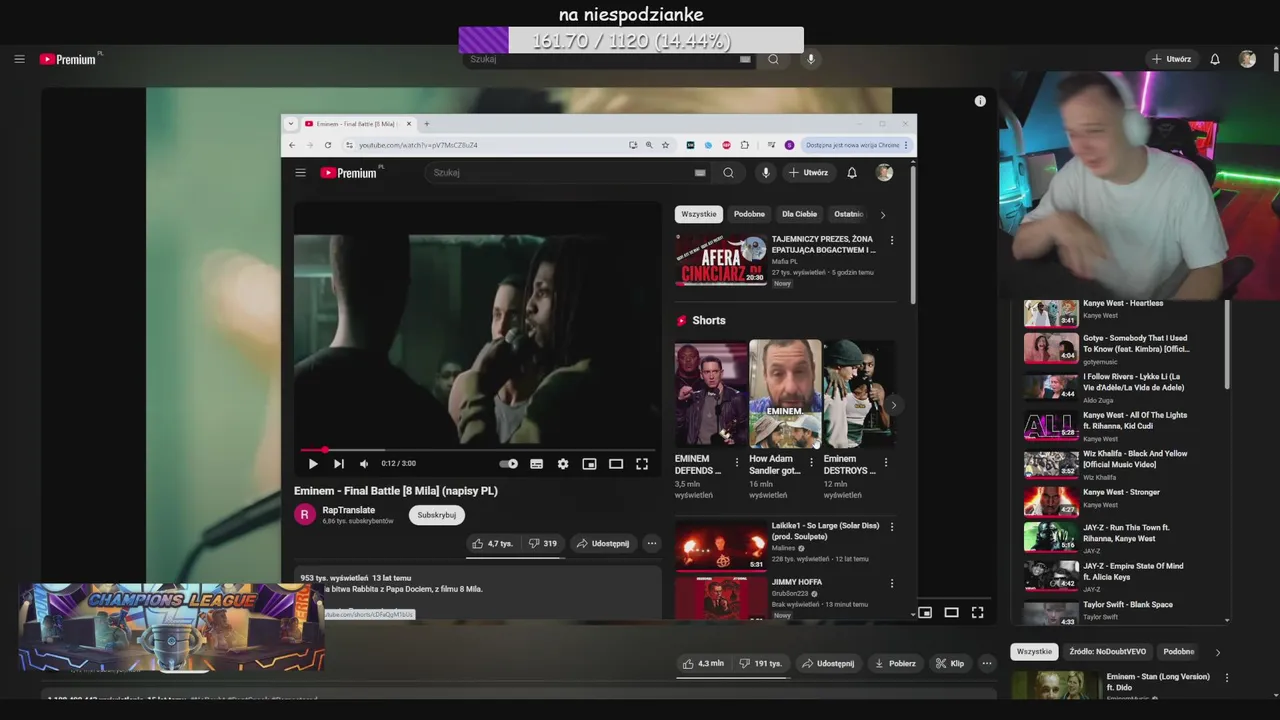Skip to next video in inner player

click(338, 464)
